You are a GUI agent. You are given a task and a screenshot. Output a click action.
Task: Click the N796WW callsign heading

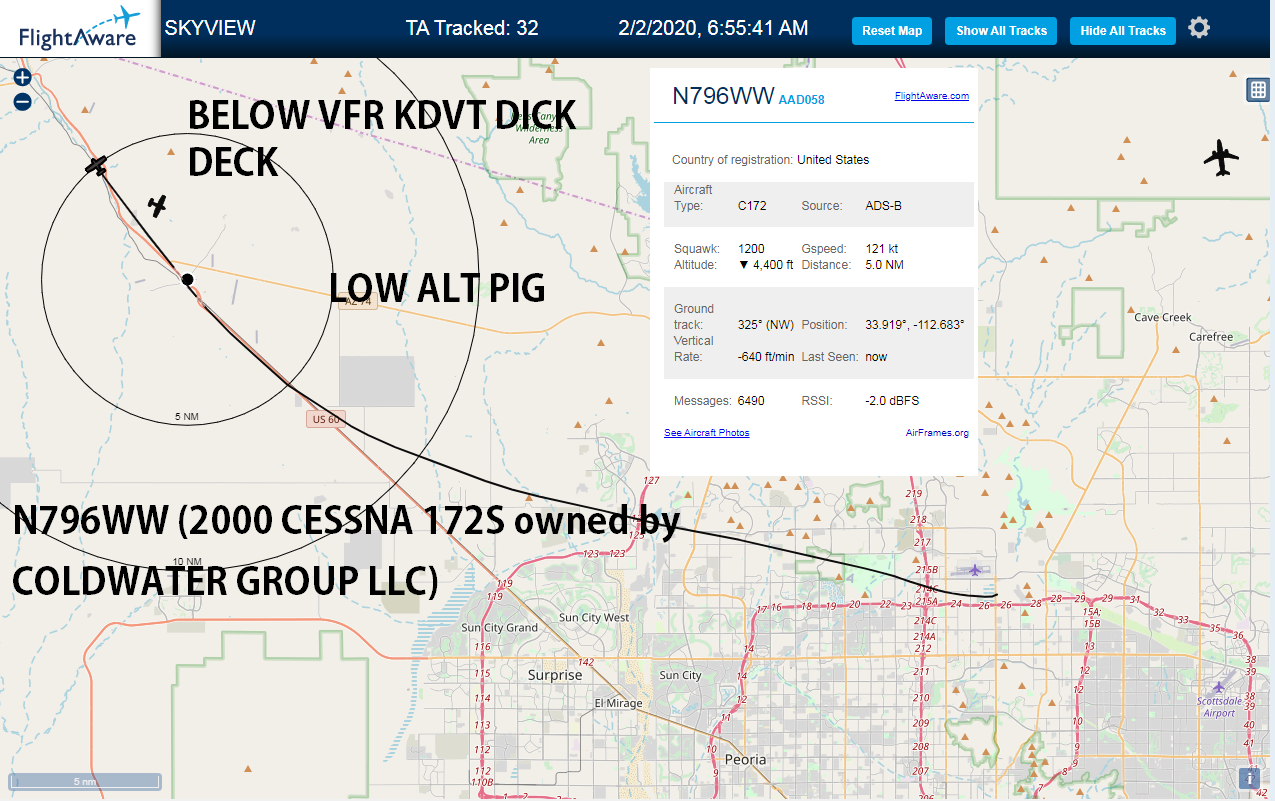(723, 96)
